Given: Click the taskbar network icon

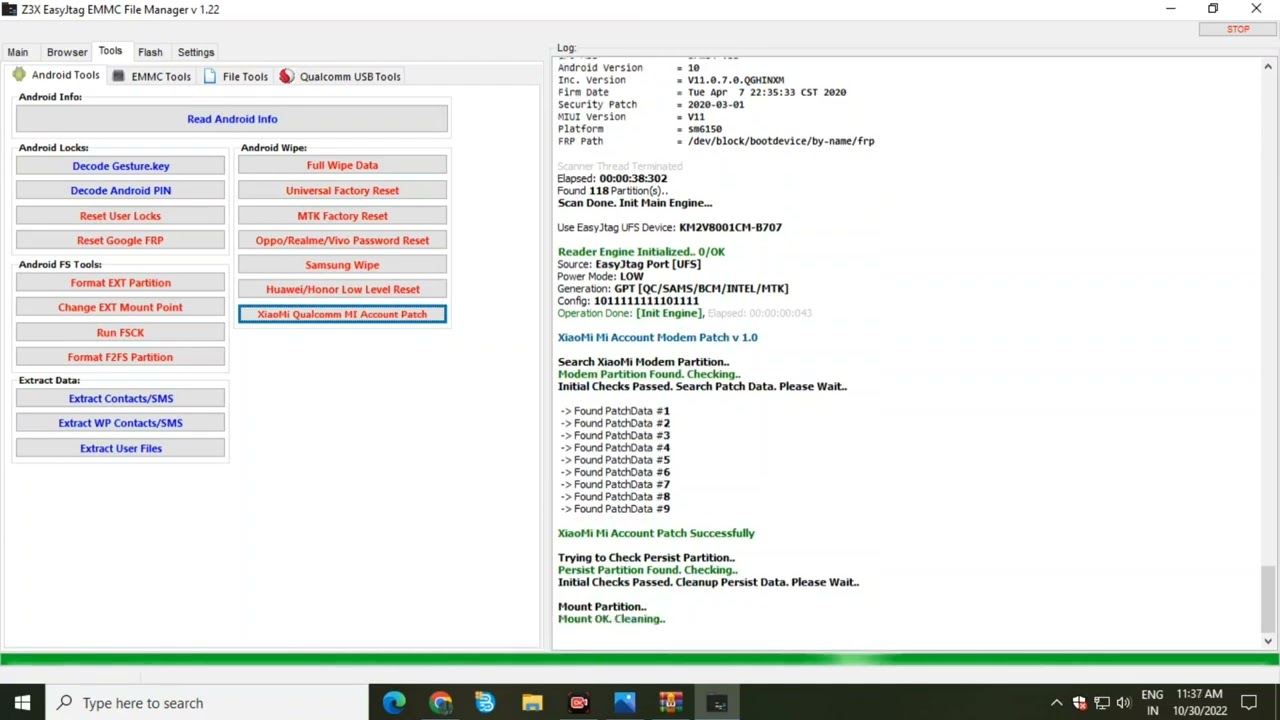Looking at the screenshot, I should coord(1101,703).
